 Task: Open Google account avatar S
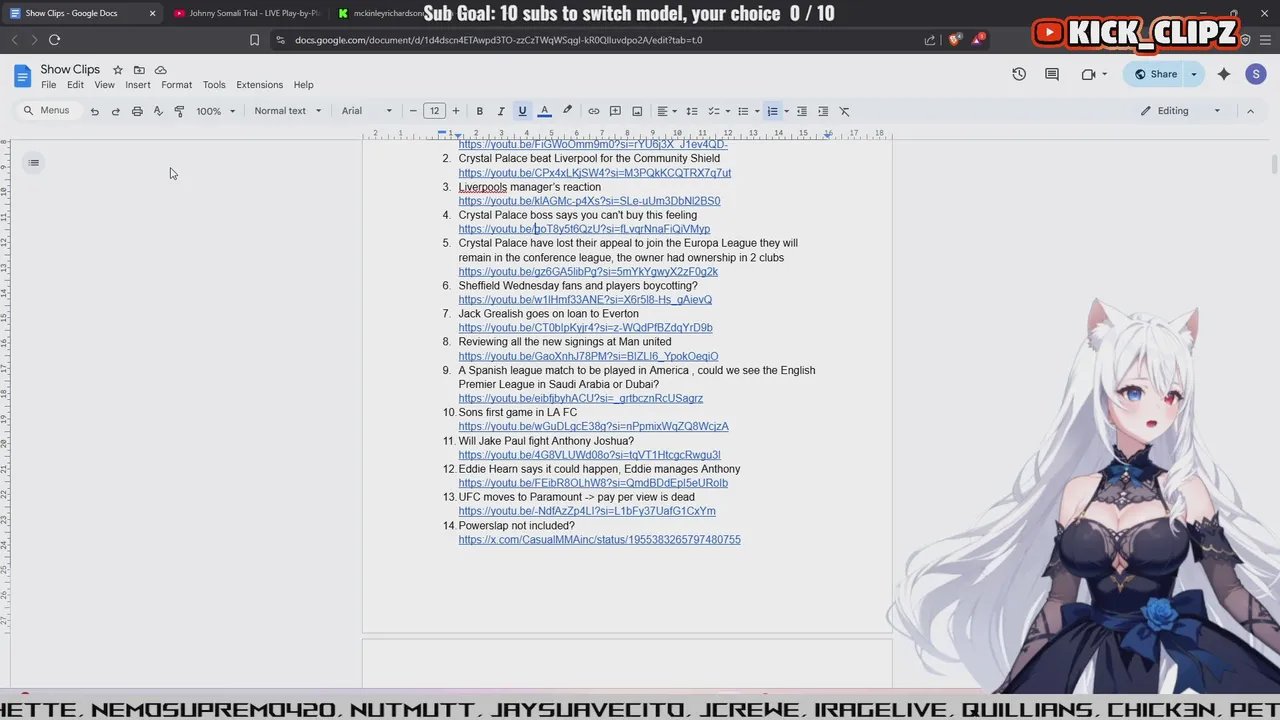(1256, 74)
